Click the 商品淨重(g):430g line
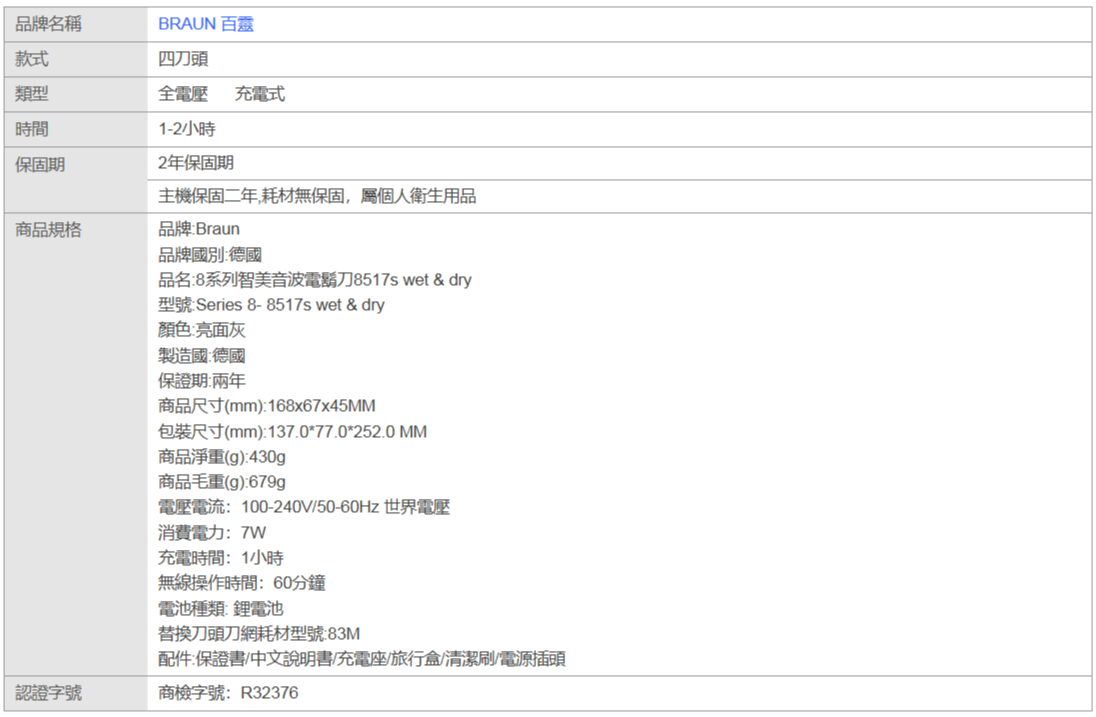This screenshot has width=1096, height=717. (x=222, y=457)
